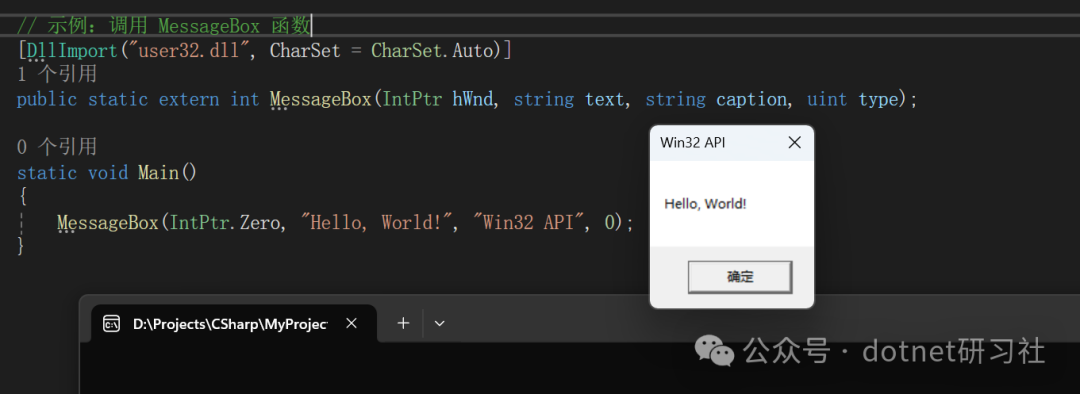The width and height of the screenshot is (1080, 394).
Task: Open a new terminal tab with plus
Action: pos(404,323)
